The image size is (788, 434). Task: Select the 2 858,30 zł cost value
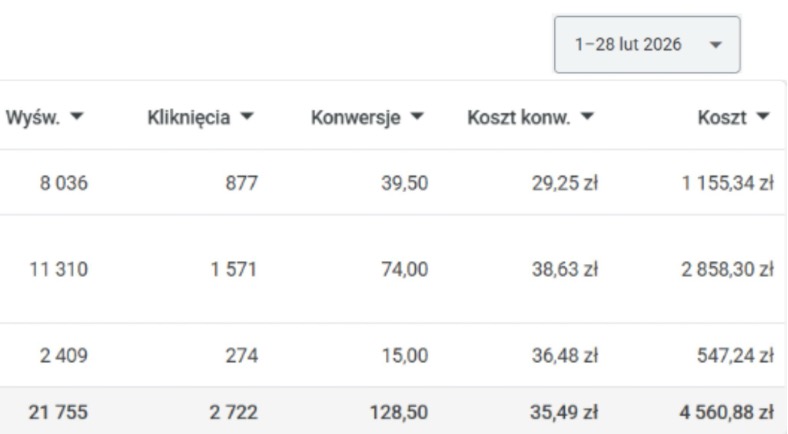point(724,269)
